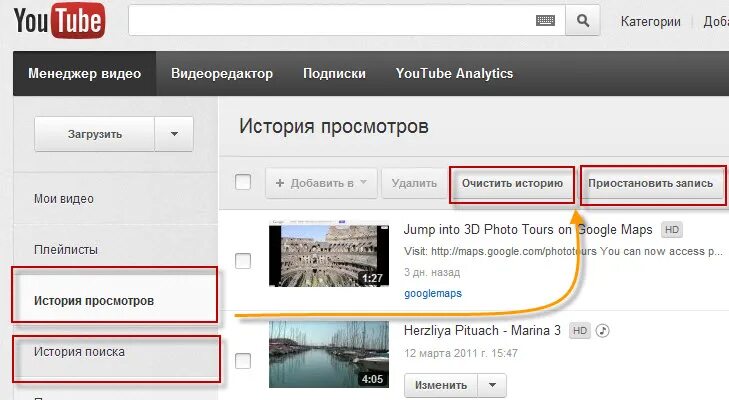
Task: Click the История просмотров page heading
Action: point(334,127)
